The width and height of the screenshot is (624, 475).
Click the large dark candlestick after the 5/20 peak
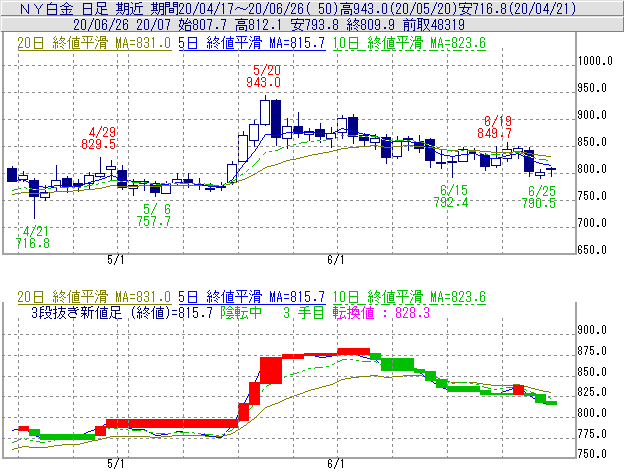tap(276, 119)
